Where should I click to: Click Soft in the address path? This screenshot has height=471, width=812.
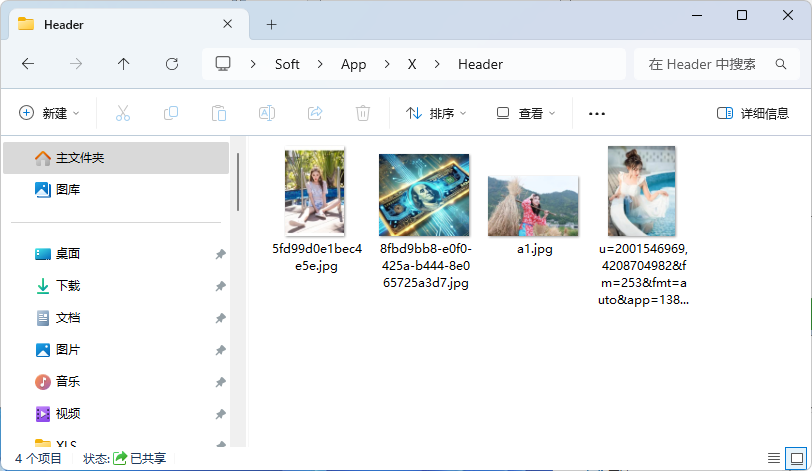[x=287, y=64]
